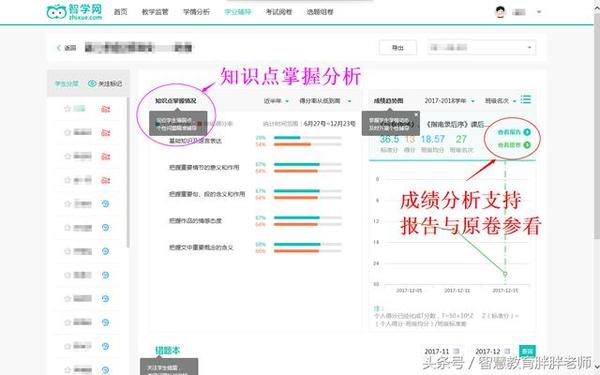The width and height of the screenshot is (600, 375).
Task: Click the 错题本 section heading
Action: [167, 350]
